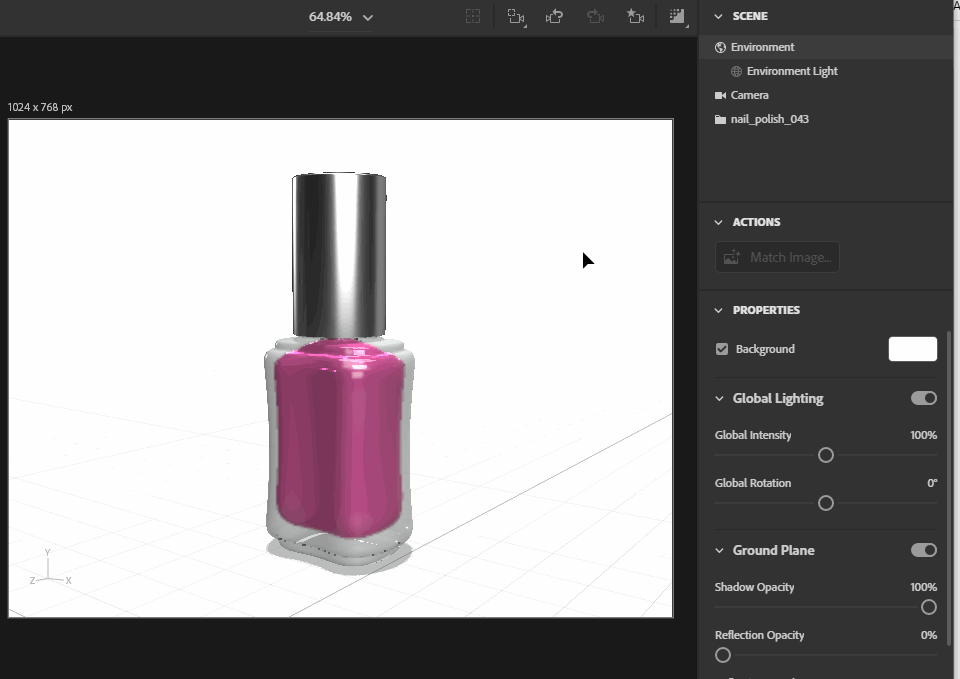
Task: Collapse the Ground Plane group
Action: pos(719,550)
